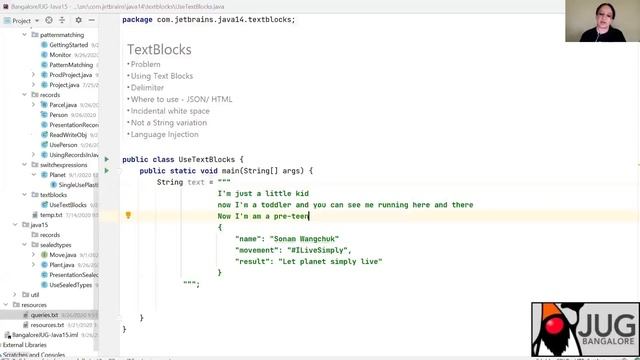Open the ReadWriteObj file
Screen dimensions: 640x360
pos(68,135)
